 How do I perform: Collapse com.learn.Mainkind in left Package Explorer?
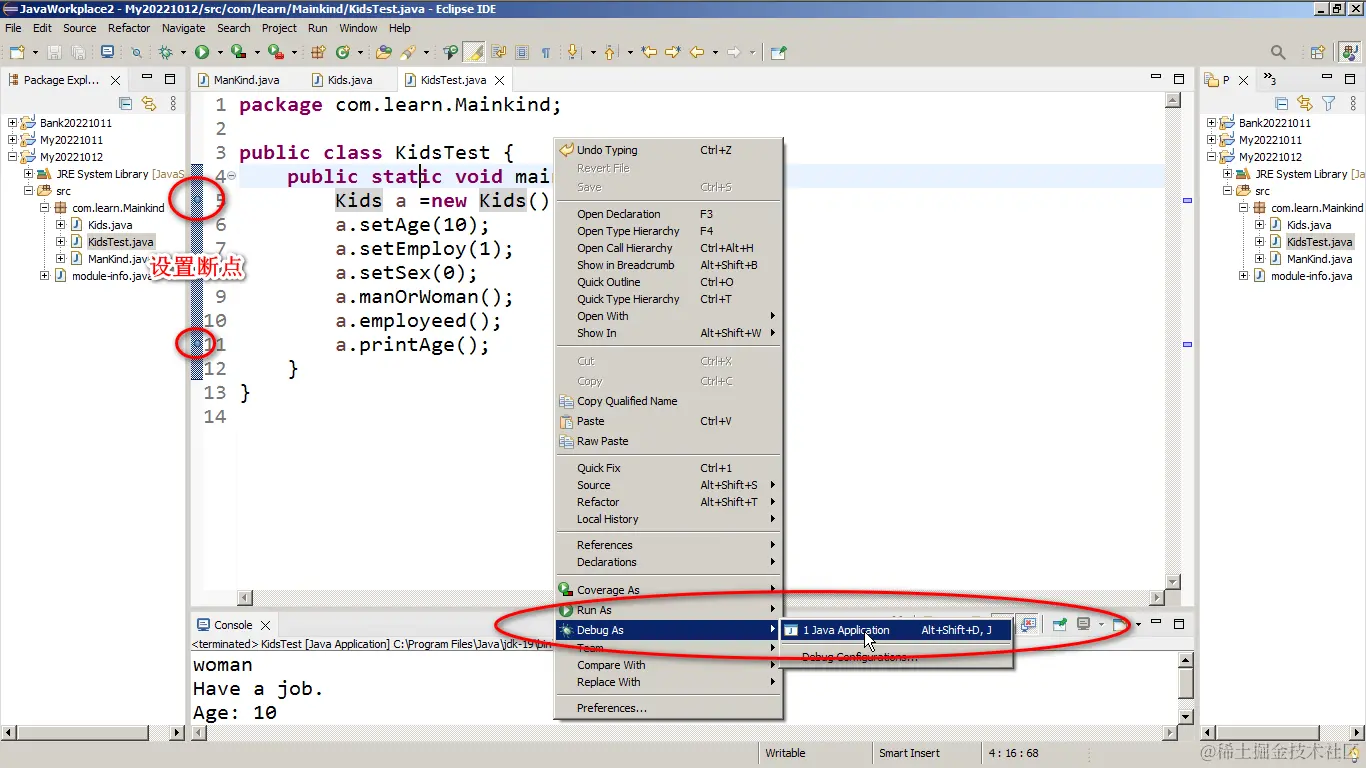click(45, 208)
